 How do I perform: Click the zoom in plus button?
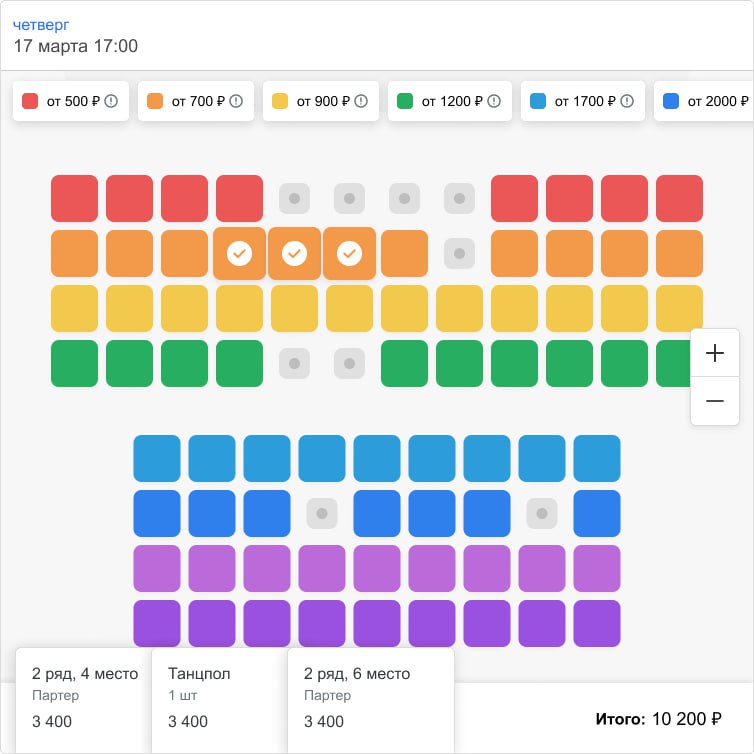tap(715, 354)
